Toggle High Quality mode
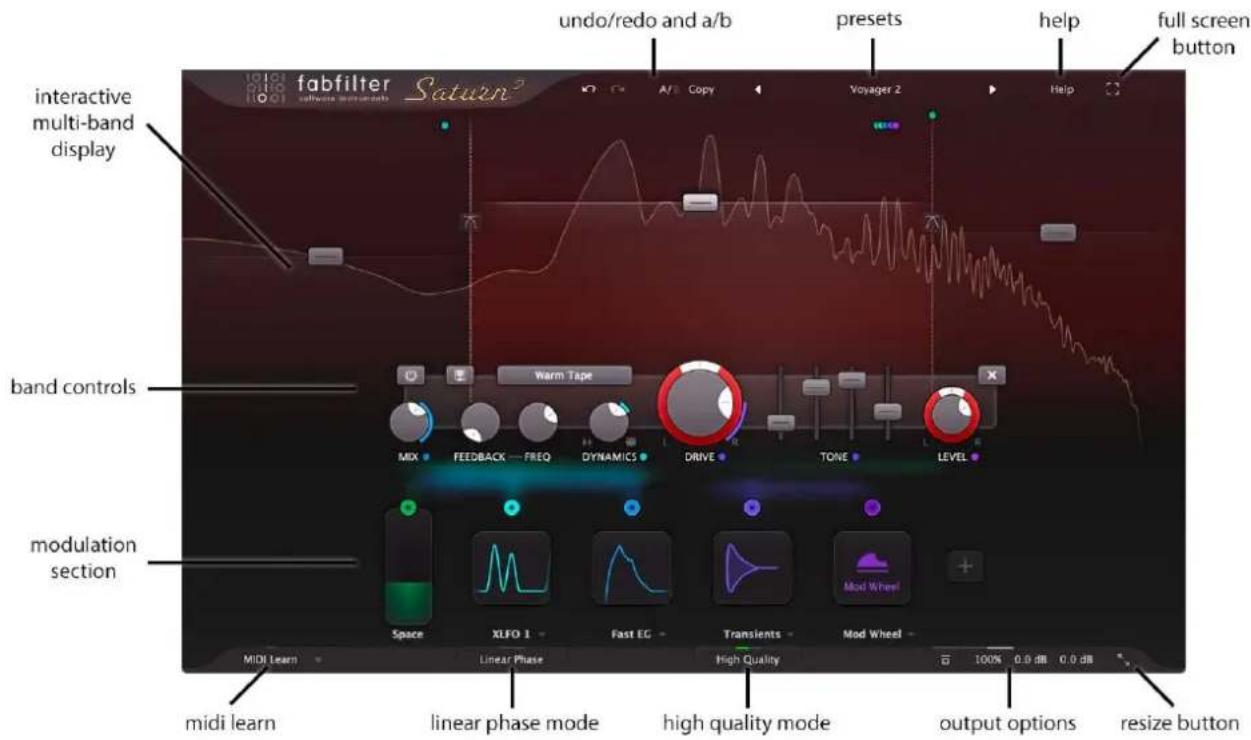This screenshot has width=1251, height=740. pos(747,660)
